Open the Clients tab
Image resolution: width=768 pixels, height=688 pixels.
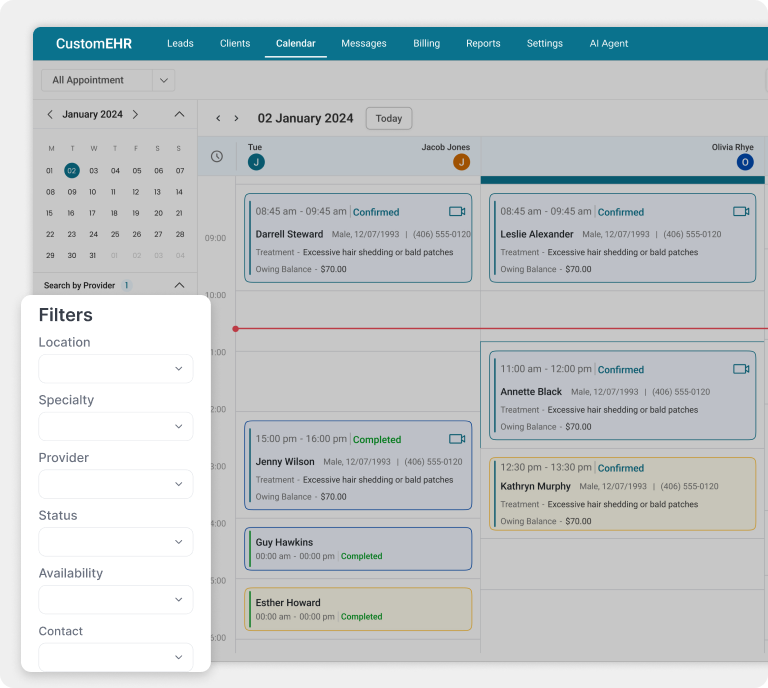click(235, 44)
